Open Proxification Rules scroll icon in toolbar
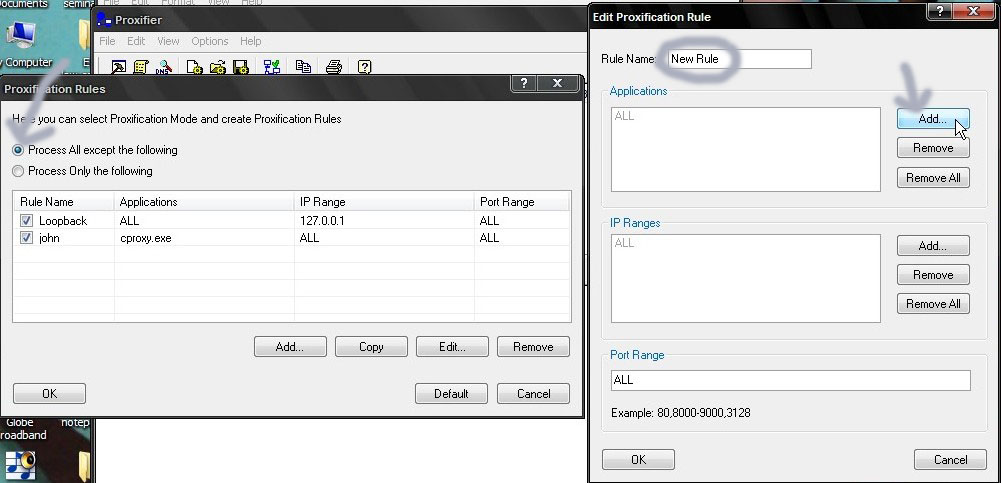Image resolution: width=1001 pixels, height=483 pixels. click(x=140, y=67)
